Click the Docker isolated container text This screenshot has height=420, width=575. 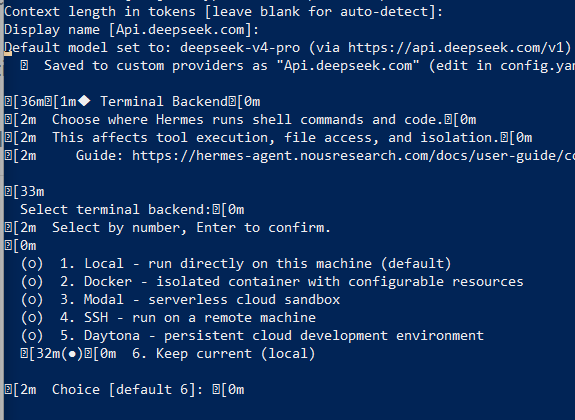click(x=304, y=282)
